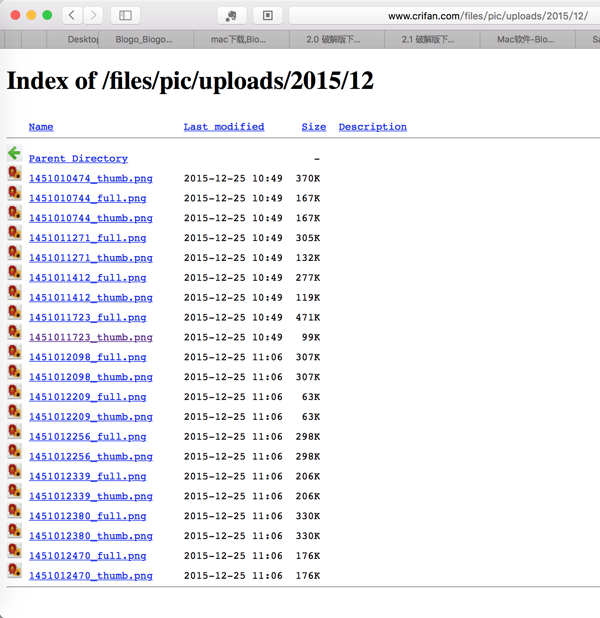
Task: Open 1451012380_thumb.png file link
Action: pyautogui.click(x=91, y=536)
